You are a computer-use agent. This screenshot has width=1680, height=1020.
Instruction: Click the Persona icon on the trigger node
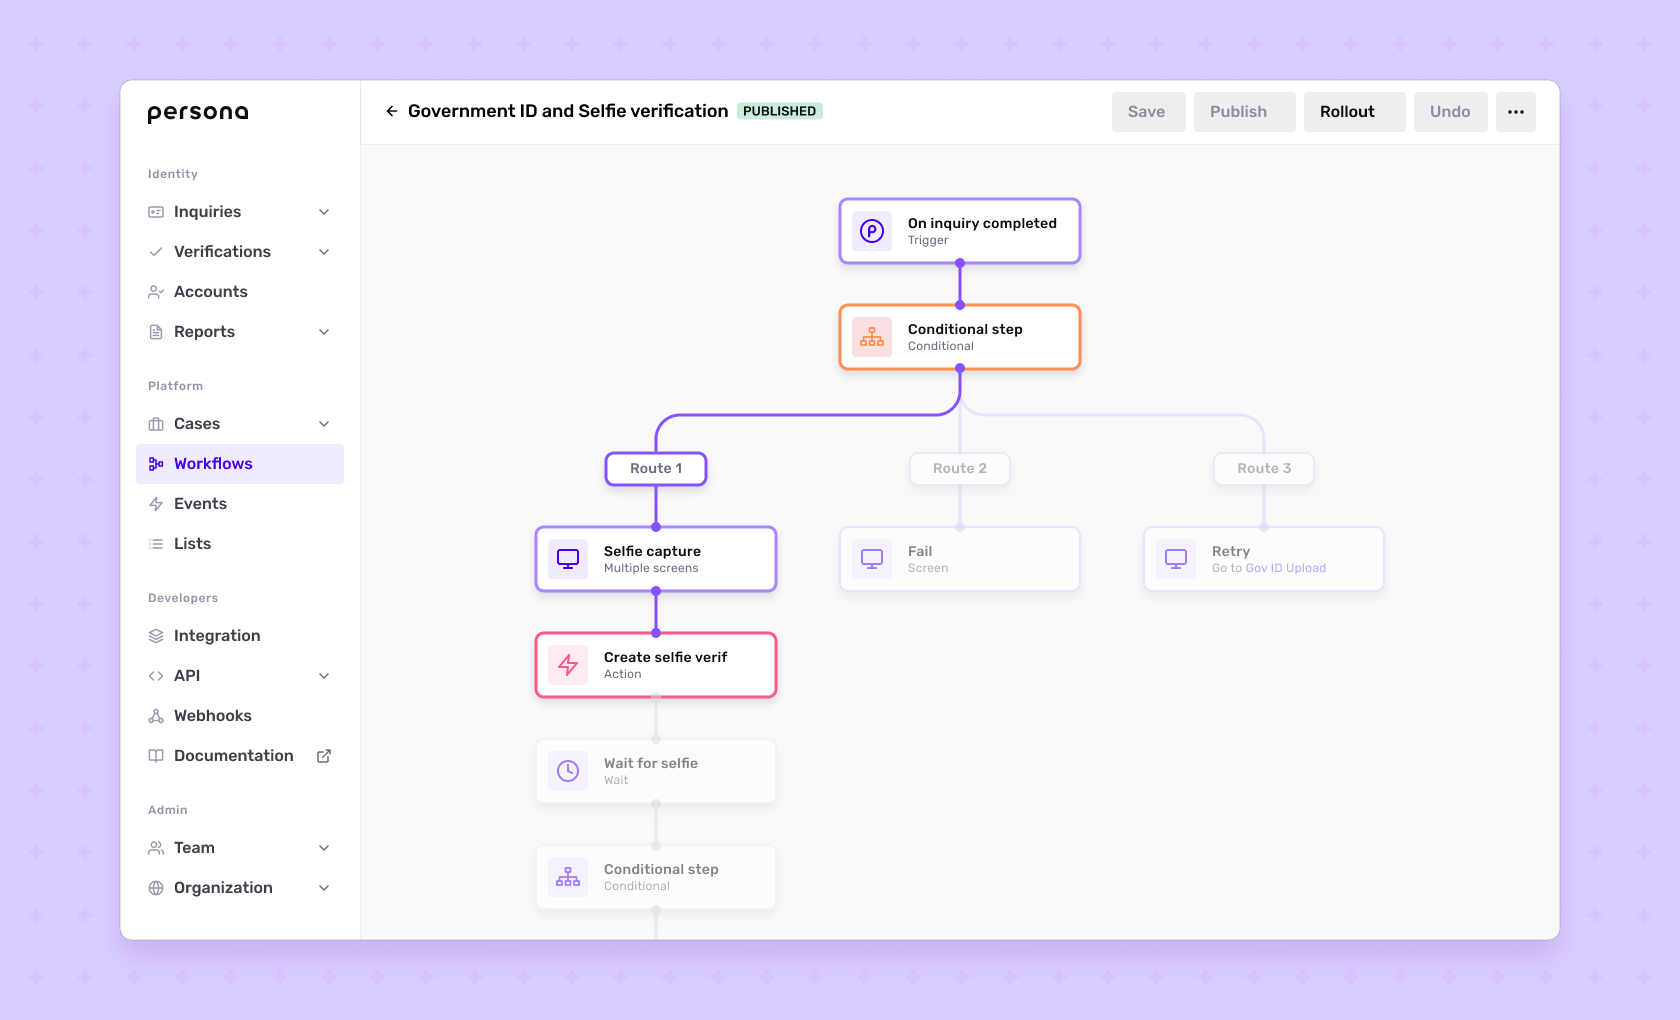pos(871,231)
